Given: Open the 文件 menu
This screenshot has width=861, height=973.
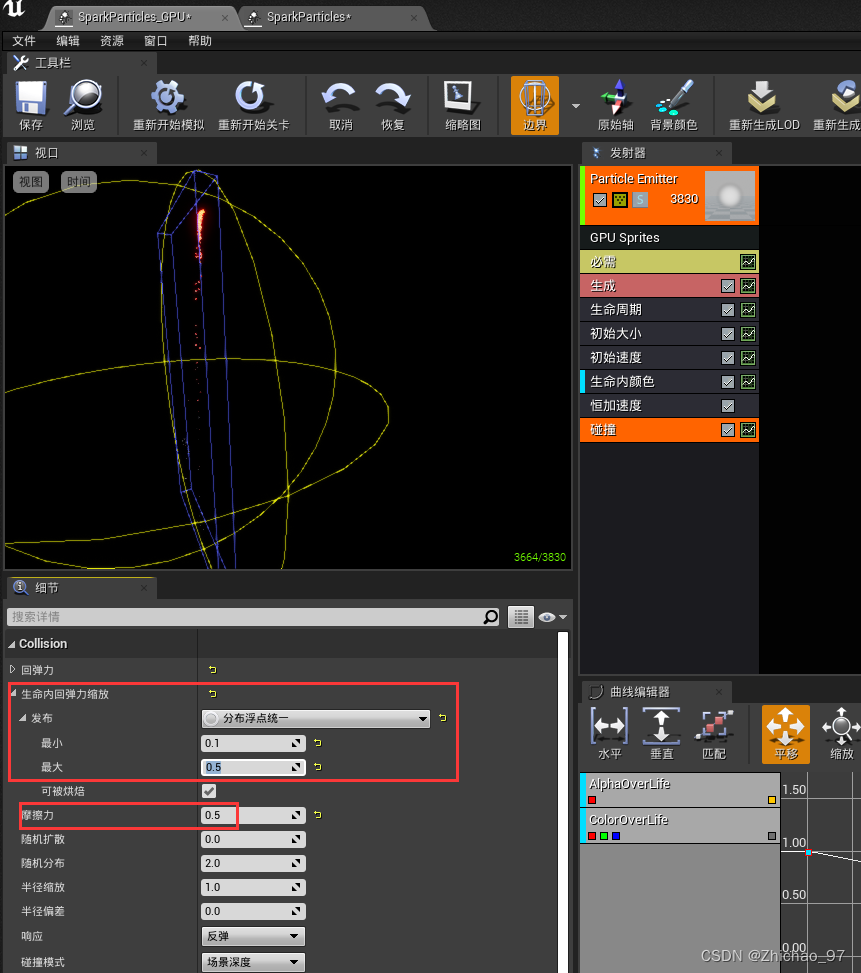Looking at the screenshot, I should [x=24, y=41].
